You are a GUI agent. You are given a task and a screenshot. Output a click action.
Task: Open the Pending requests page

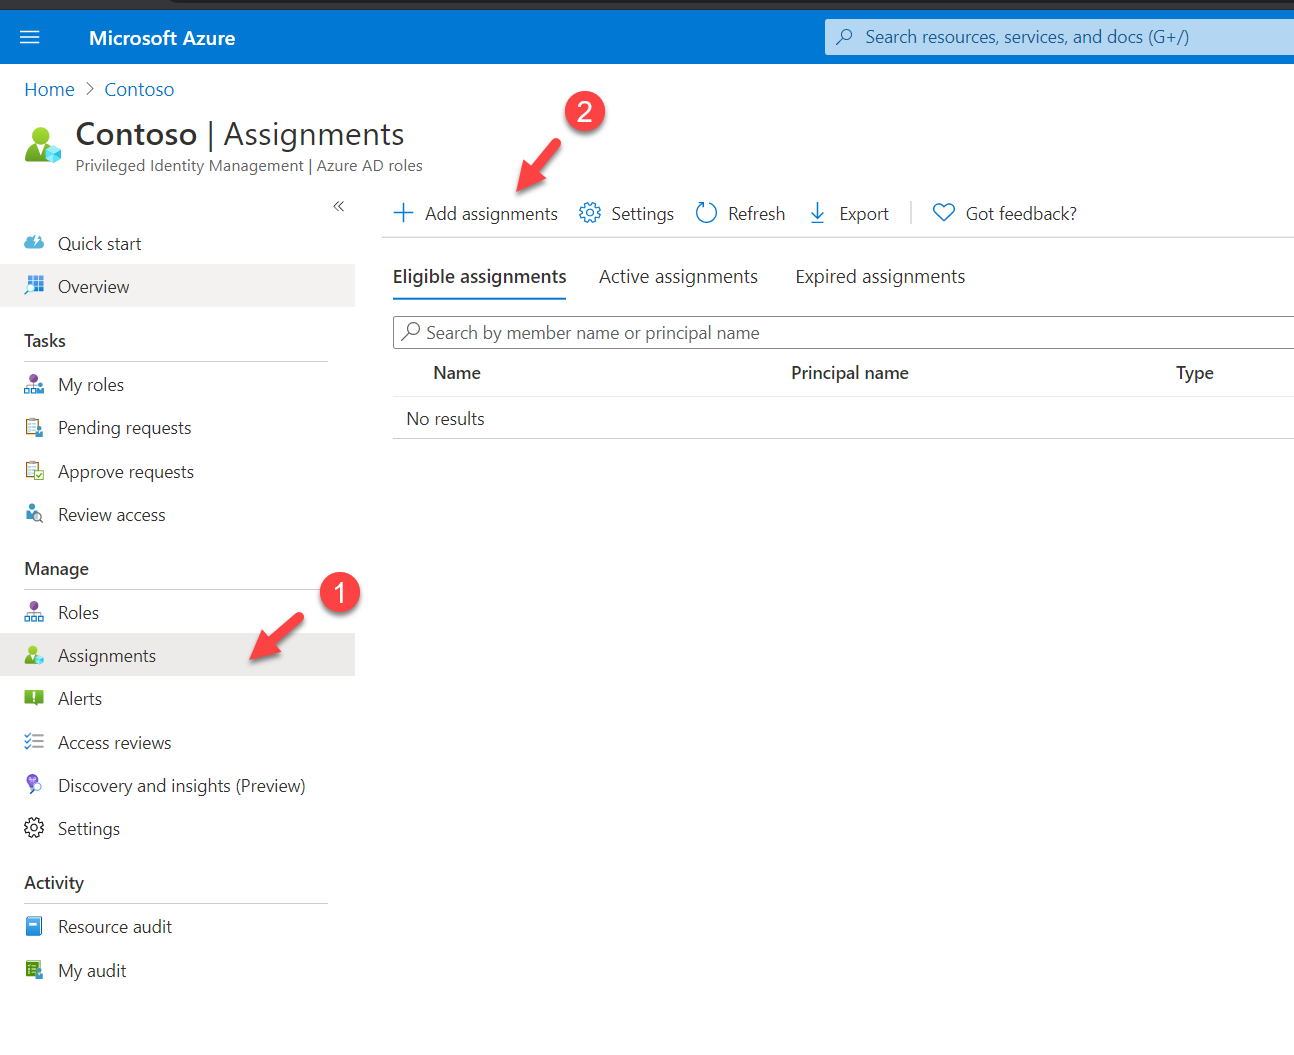tap(124, 427)
